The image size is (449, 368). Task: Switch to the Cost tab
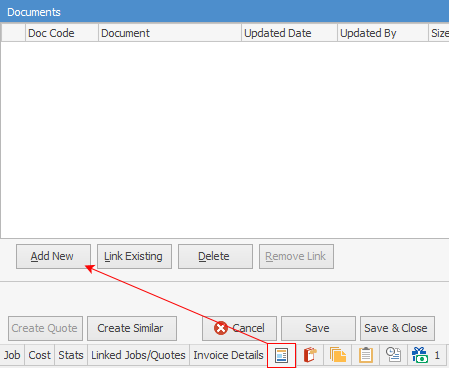tap(39, 355)
